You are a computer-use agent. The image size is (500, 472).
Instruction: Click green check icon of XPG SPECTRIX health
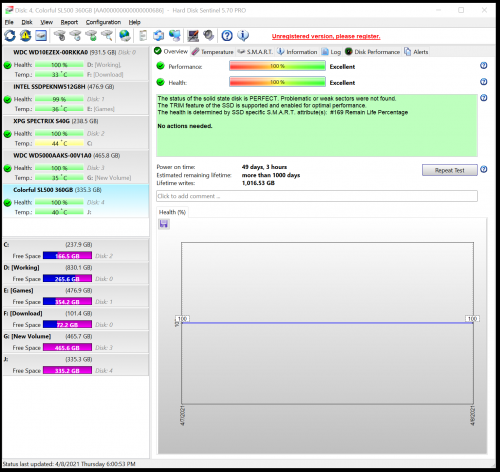coord(8,134)
